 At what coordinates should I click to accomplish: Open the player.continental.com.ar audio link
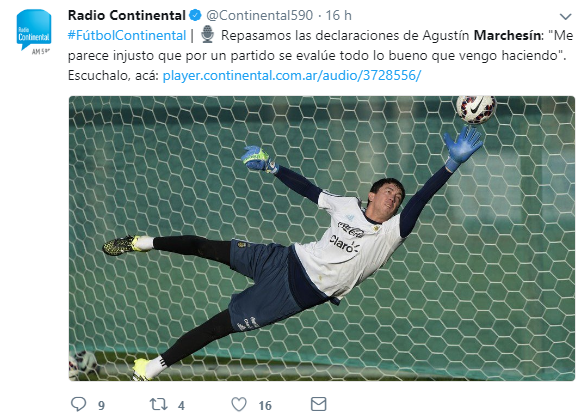click(292, 75)
